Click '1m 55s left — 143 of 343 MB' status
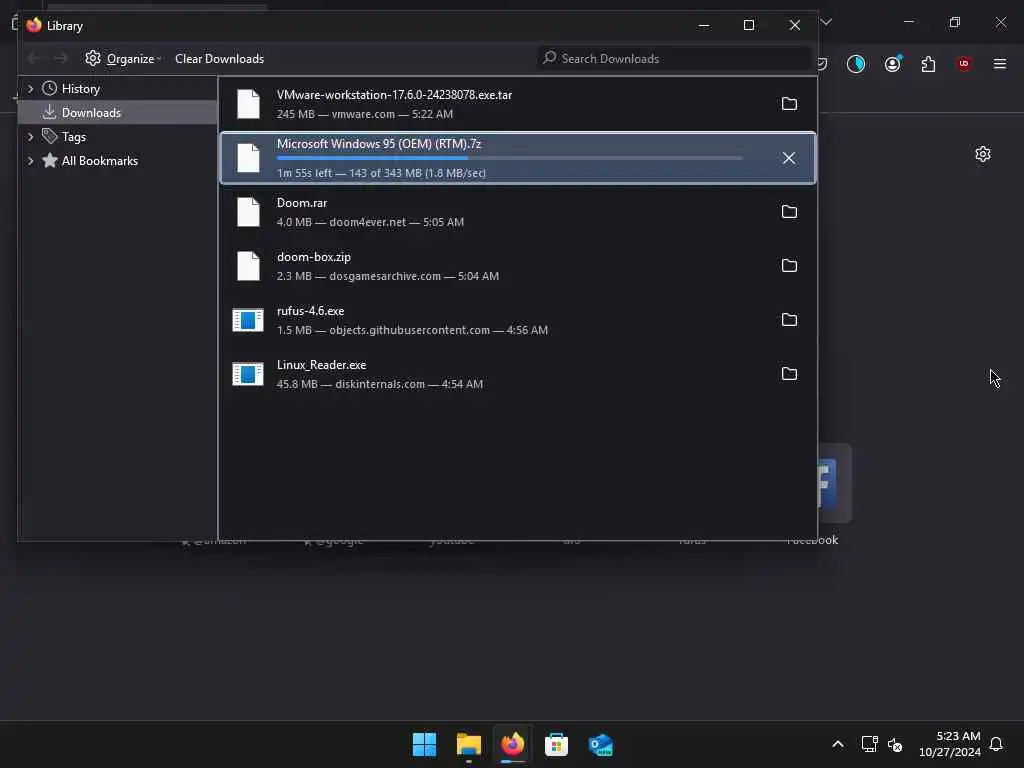This screenshot has height=768, width=1024. (381, 173)
